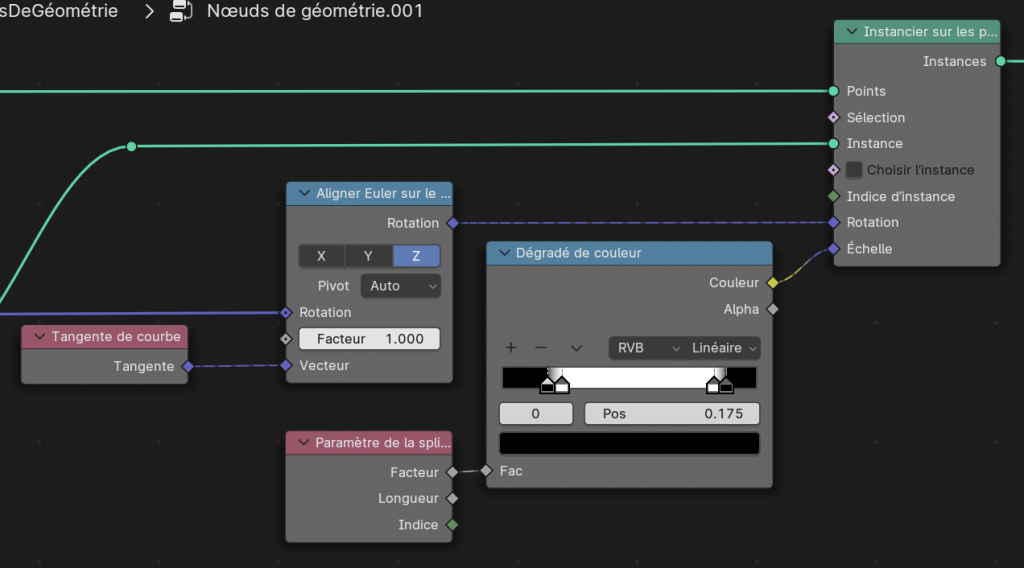This screenshot has height=568, width=1024.
Task: Click the black color swatch in Dégradé
Action: click(629, 443)
